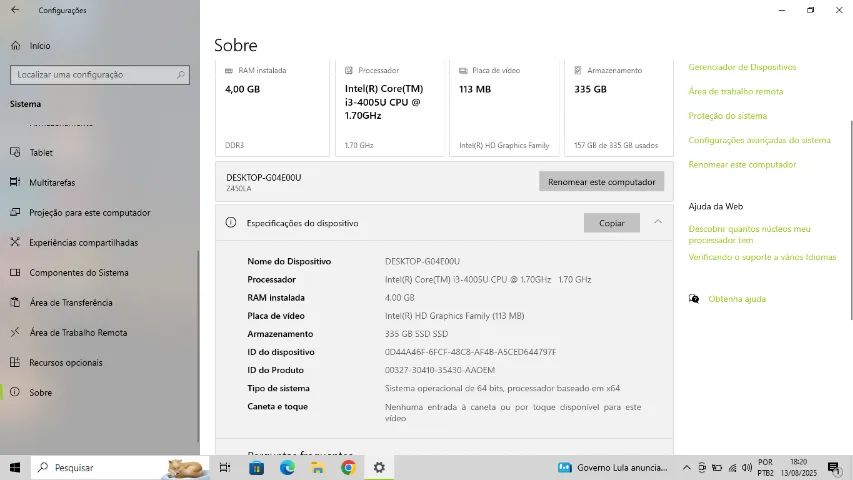Image resolution: width=853 pixels, height=480 pixels.
Task: Show hidden system tray icons
Action: (x=687, y=467)
